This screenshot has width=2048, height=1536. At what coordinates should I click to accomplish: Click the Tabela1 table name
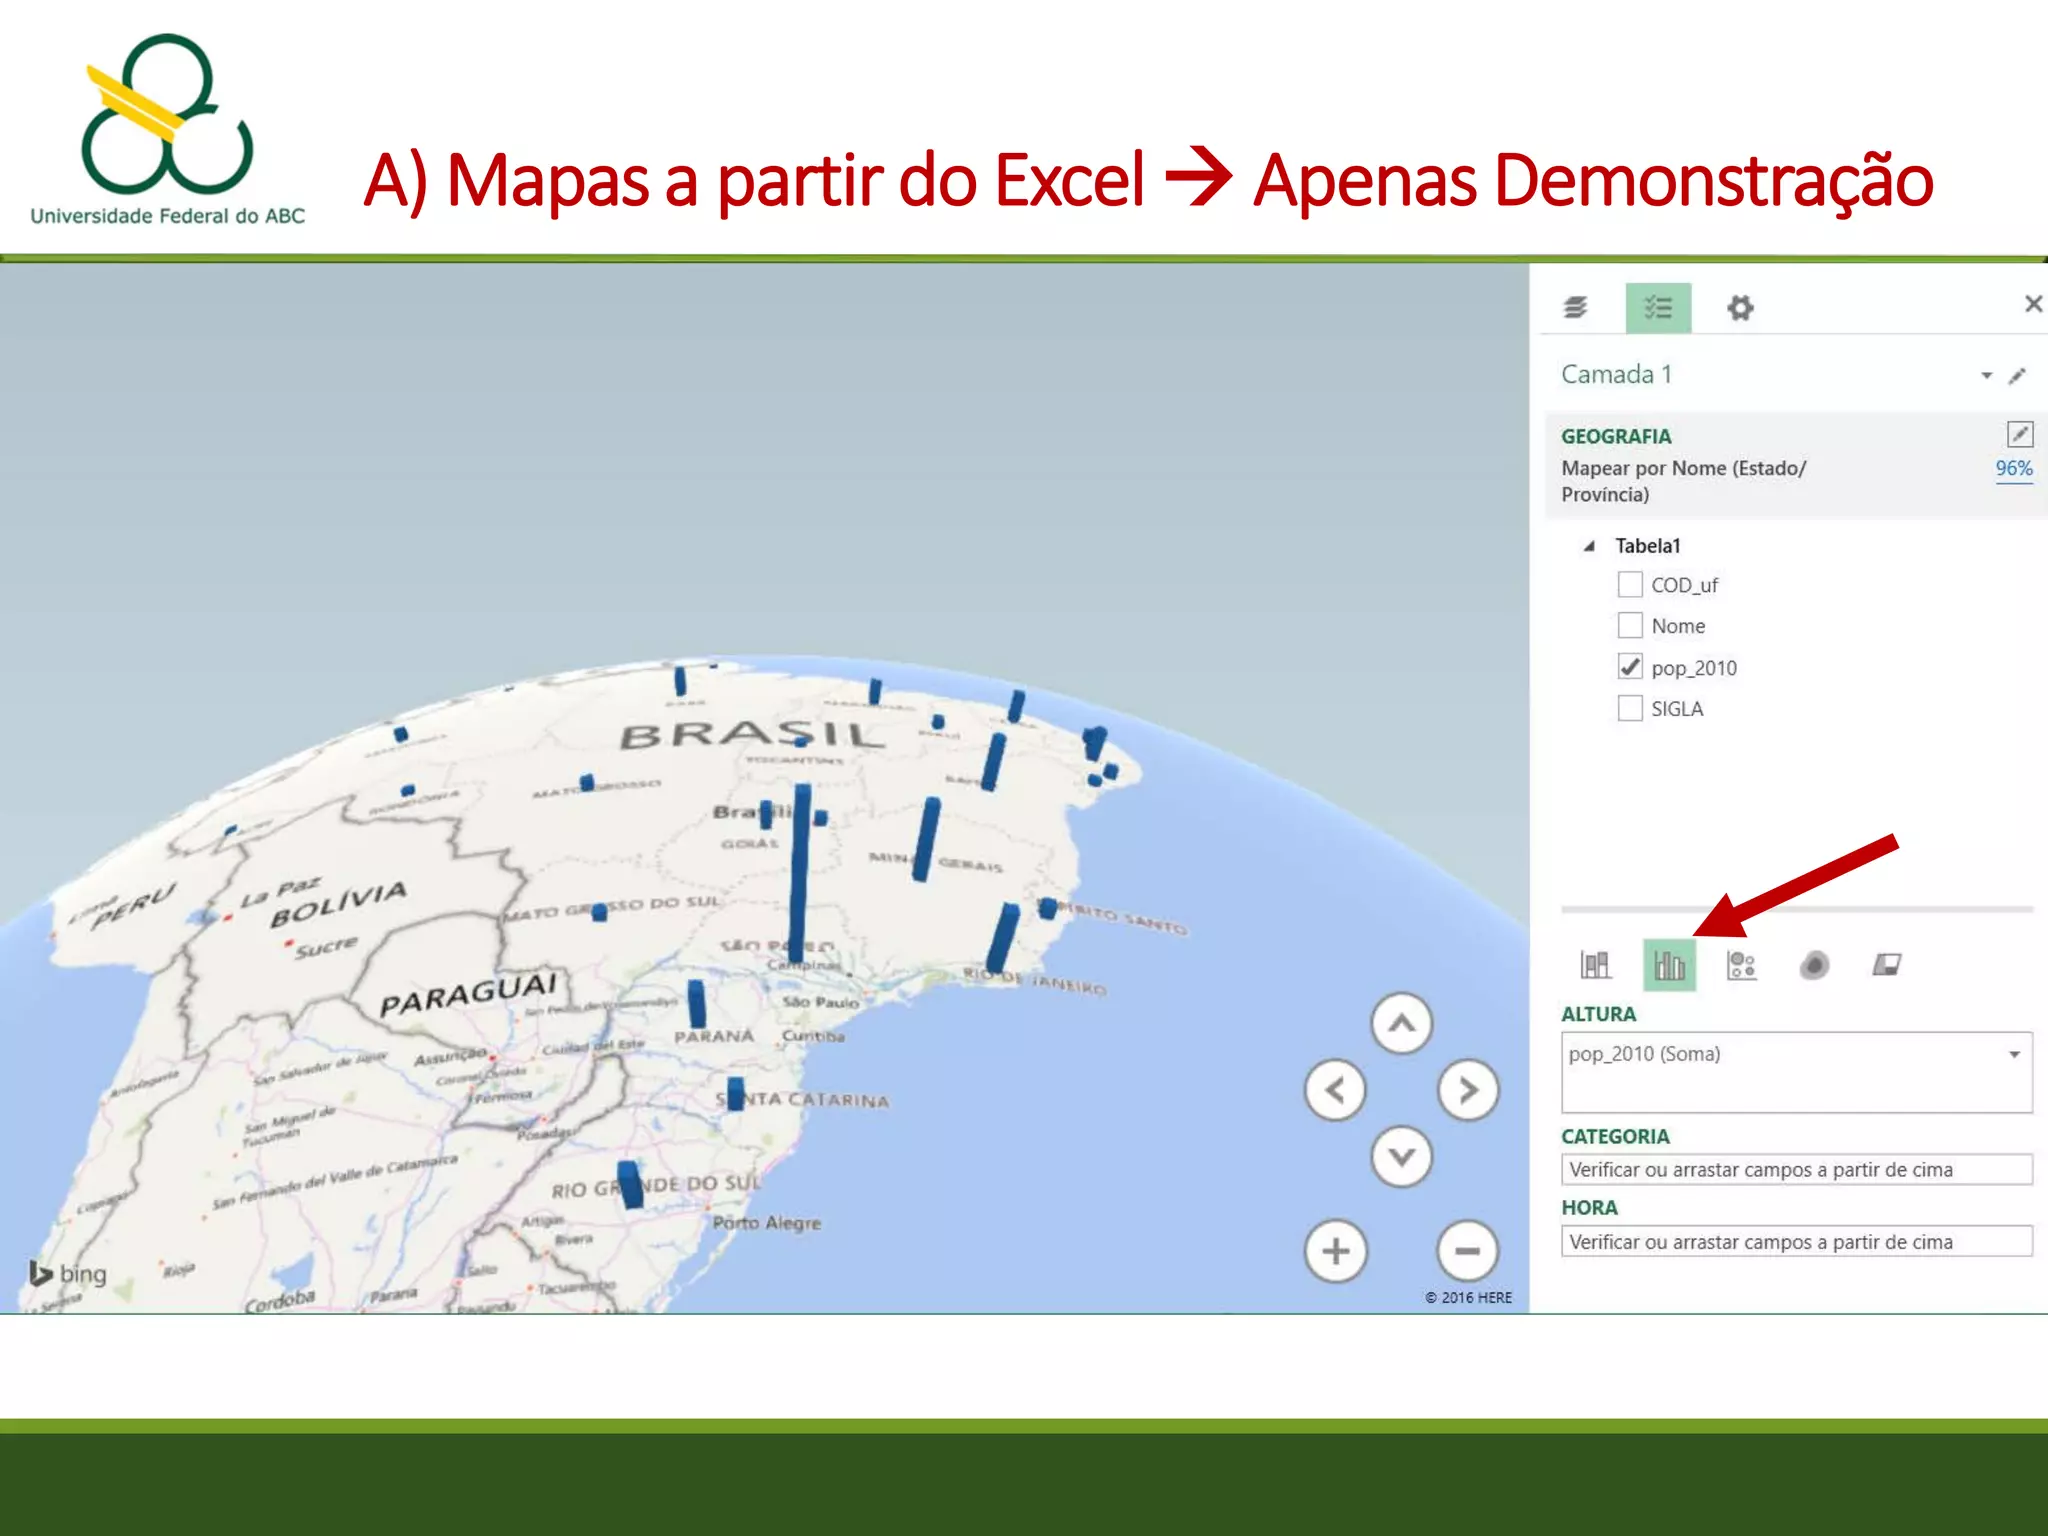[x=1648, y=546]
